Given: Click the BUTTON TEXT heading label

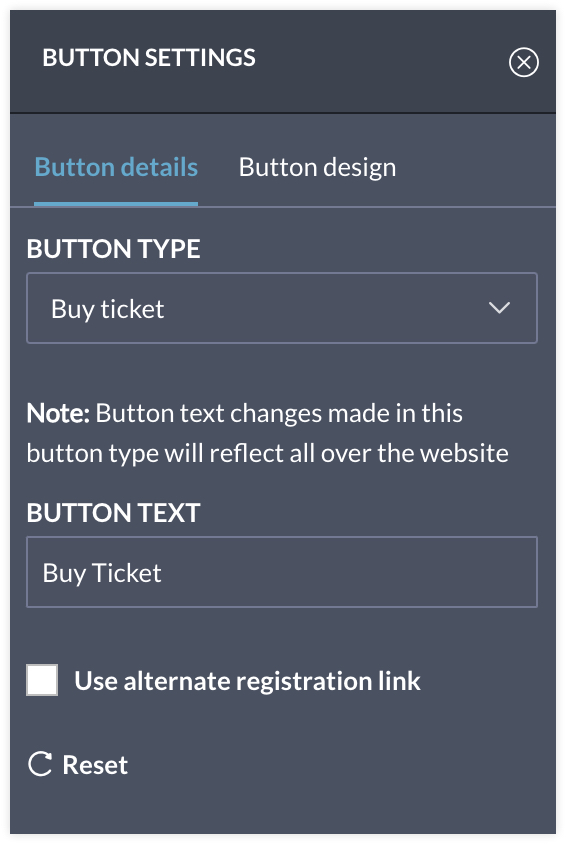Looking at the screenshot, I should point(114,513).
